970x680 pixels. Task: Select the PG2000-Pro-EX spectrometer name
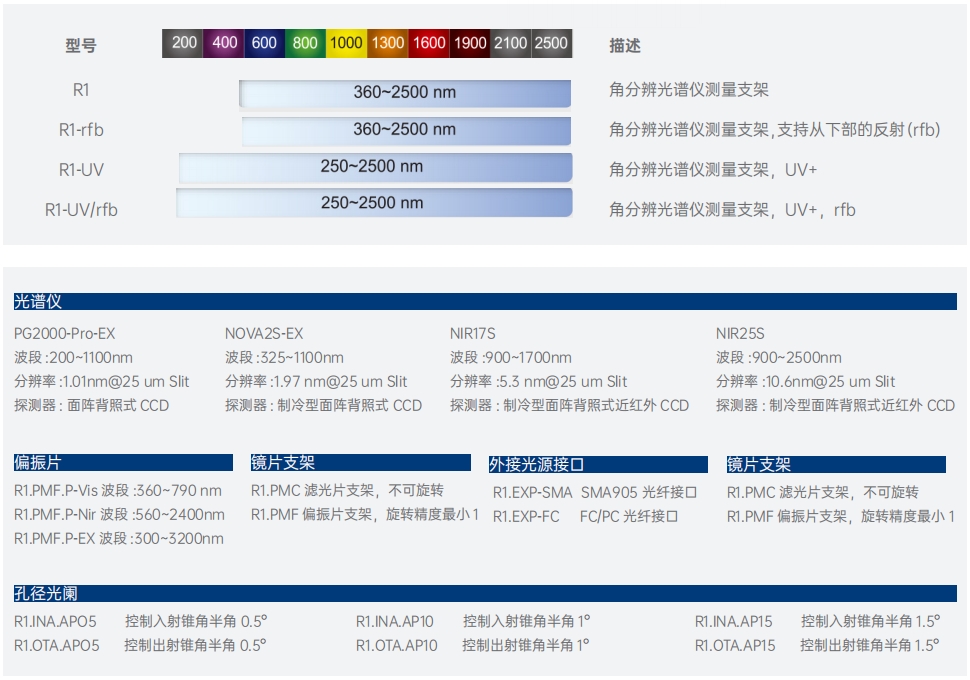[x=64, y=334]
